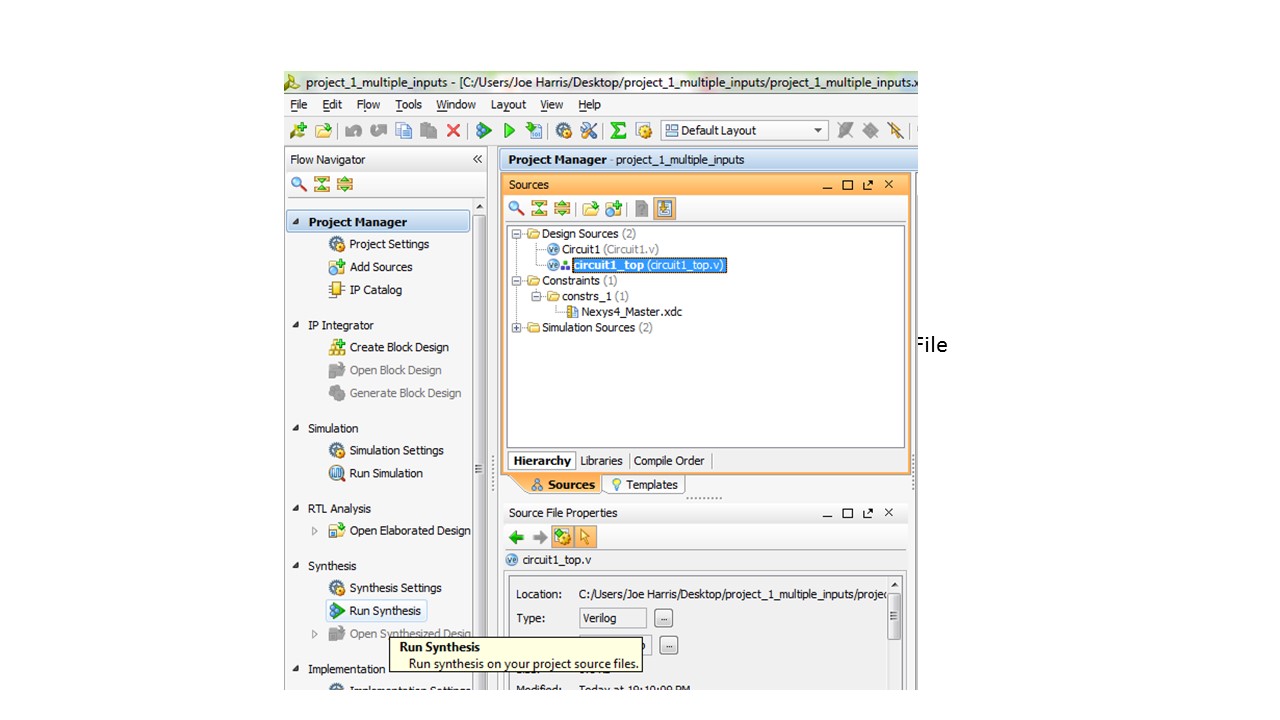
Task: Click the green back arrow in Source File Properties
Action: point(516,537)
